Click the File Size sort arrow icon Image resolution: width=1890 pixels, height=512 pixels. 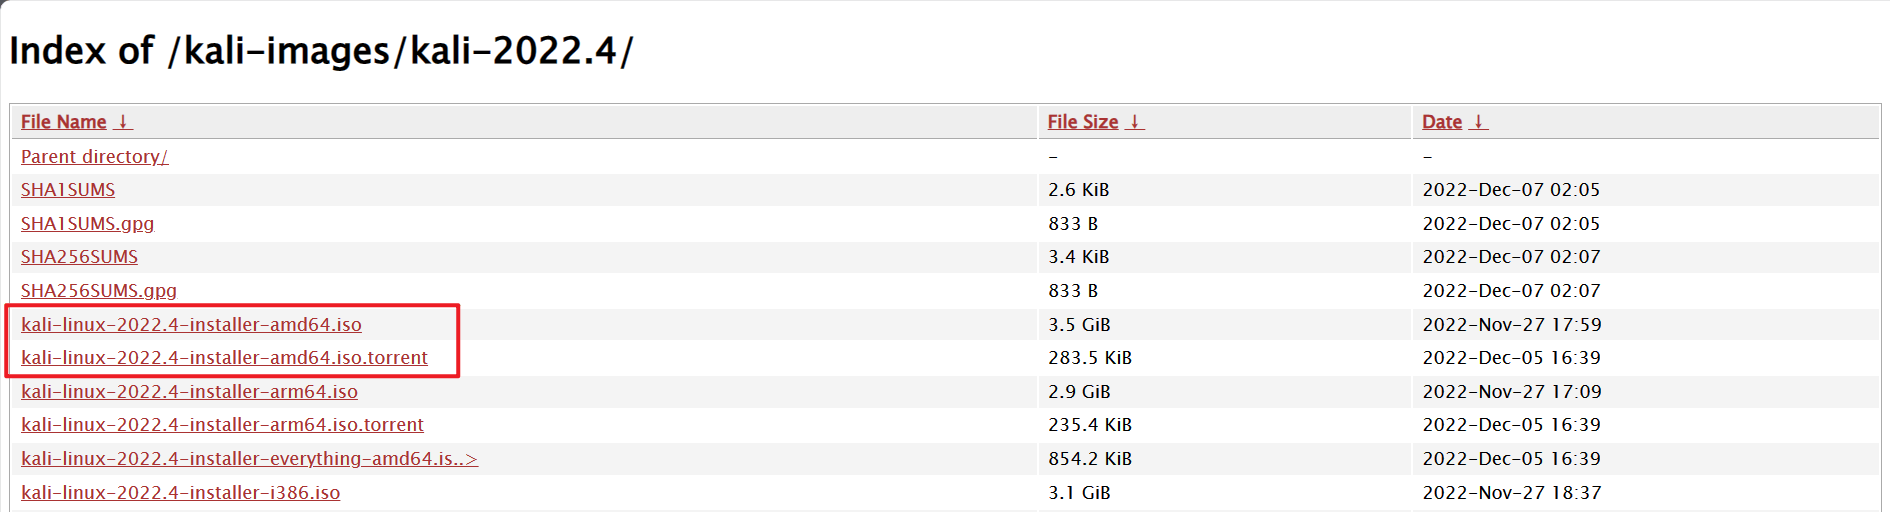point(1135,122)
